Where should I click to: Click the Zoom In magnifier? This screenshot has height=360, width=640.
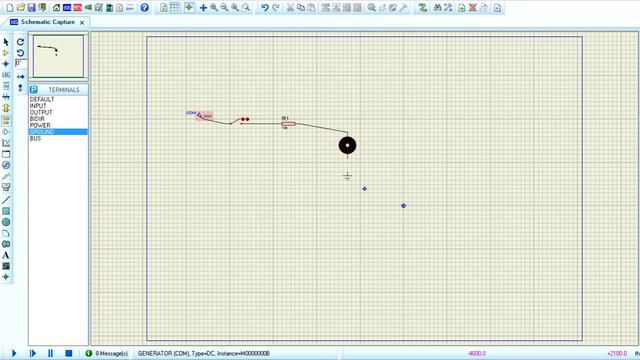214,7
